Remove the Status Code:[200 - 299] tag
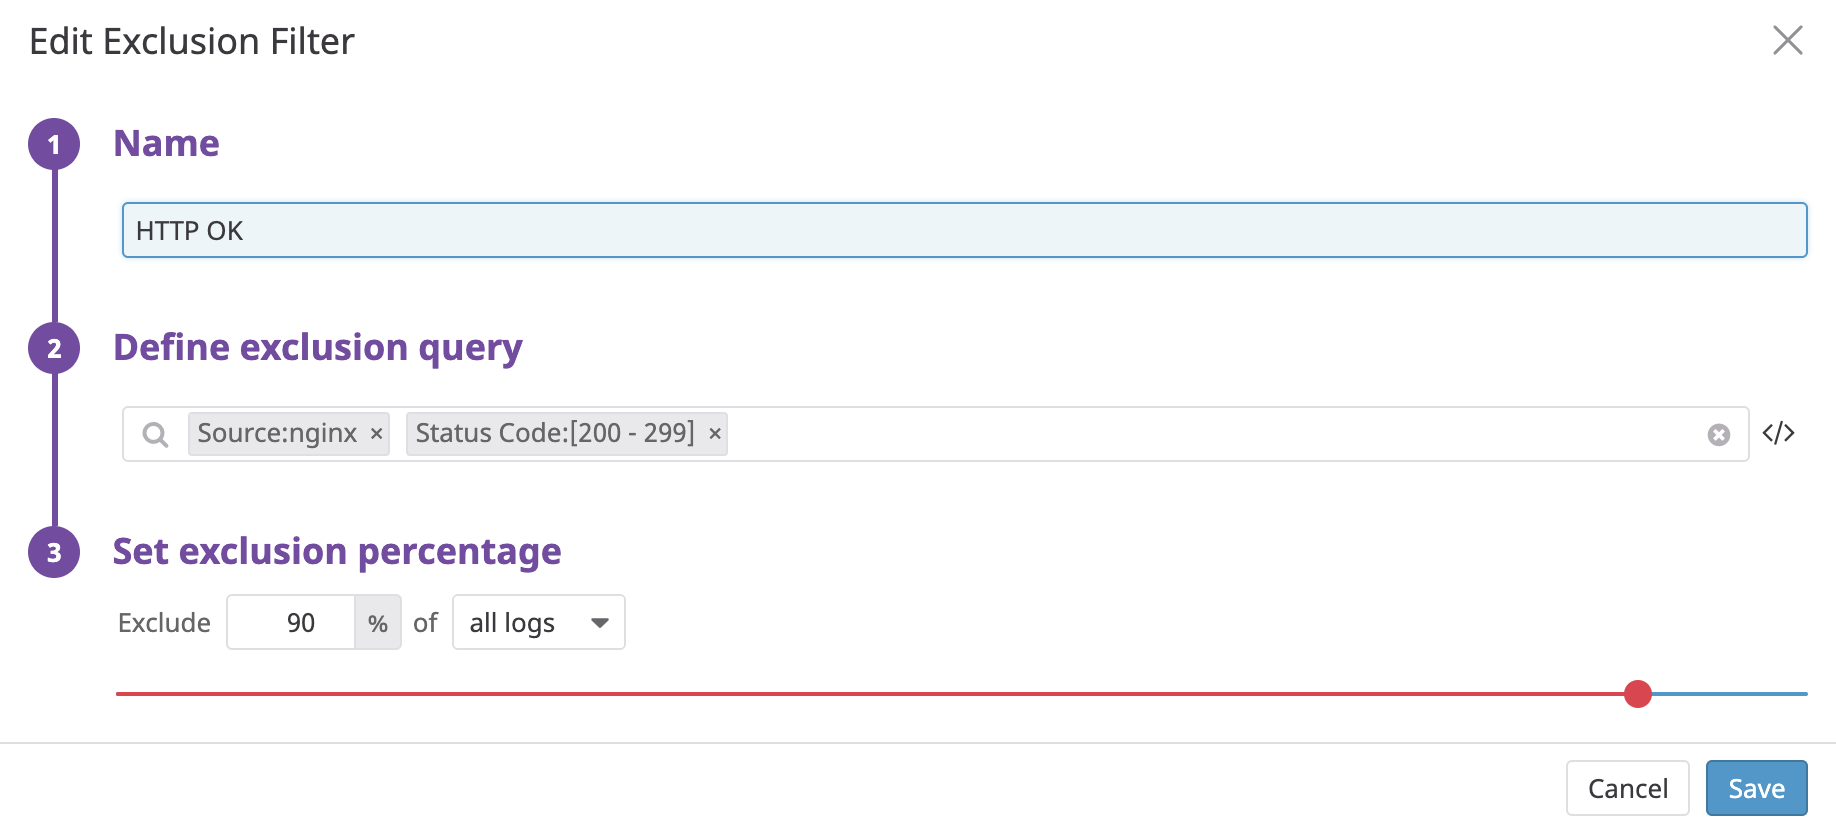The width and height of the screenshot is (1836, 830). tap(715, 434)
